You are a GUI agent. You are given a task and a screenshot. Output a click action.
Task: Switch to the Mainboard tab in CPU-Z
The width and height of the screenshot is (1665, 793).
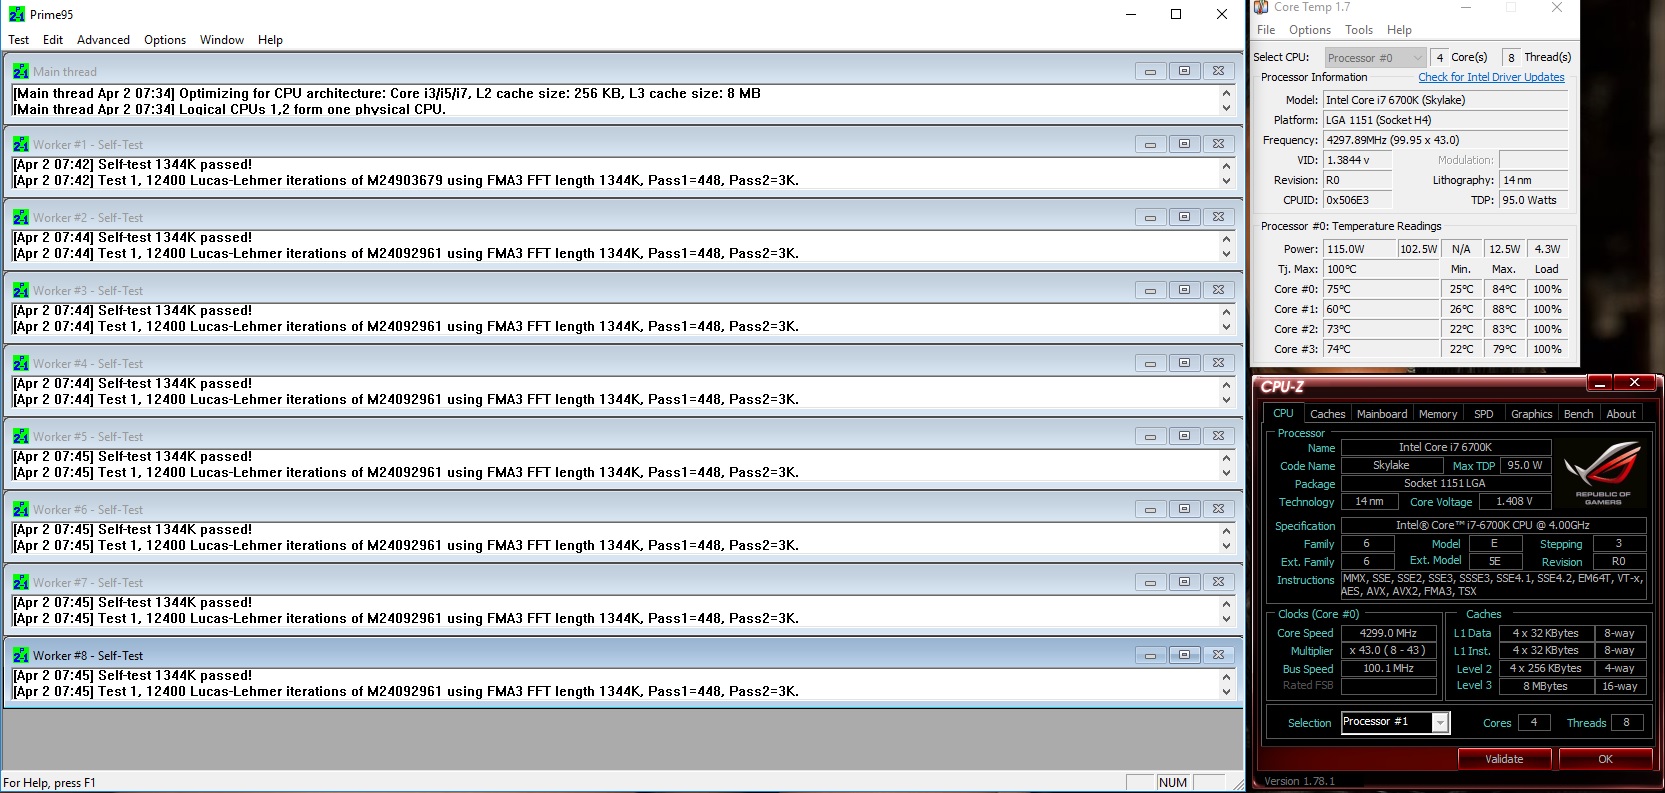pyautogui.click(x=1382, y=414)
